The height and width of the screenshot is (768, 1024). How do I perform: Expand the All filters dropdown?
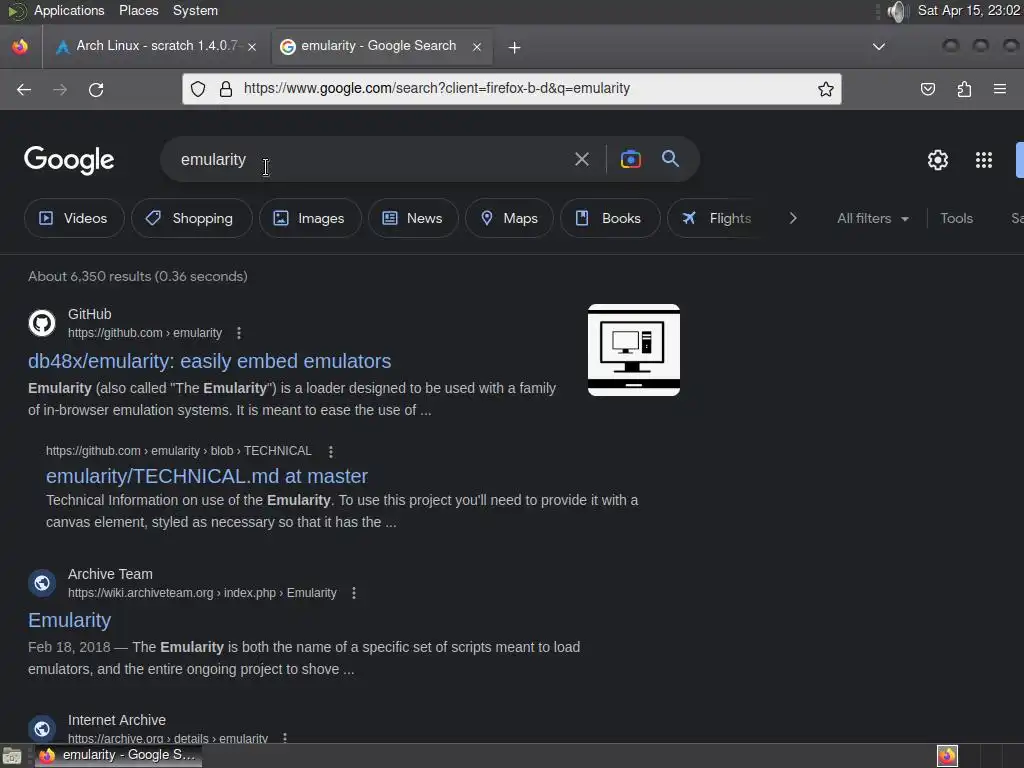(x=873, y=219)
